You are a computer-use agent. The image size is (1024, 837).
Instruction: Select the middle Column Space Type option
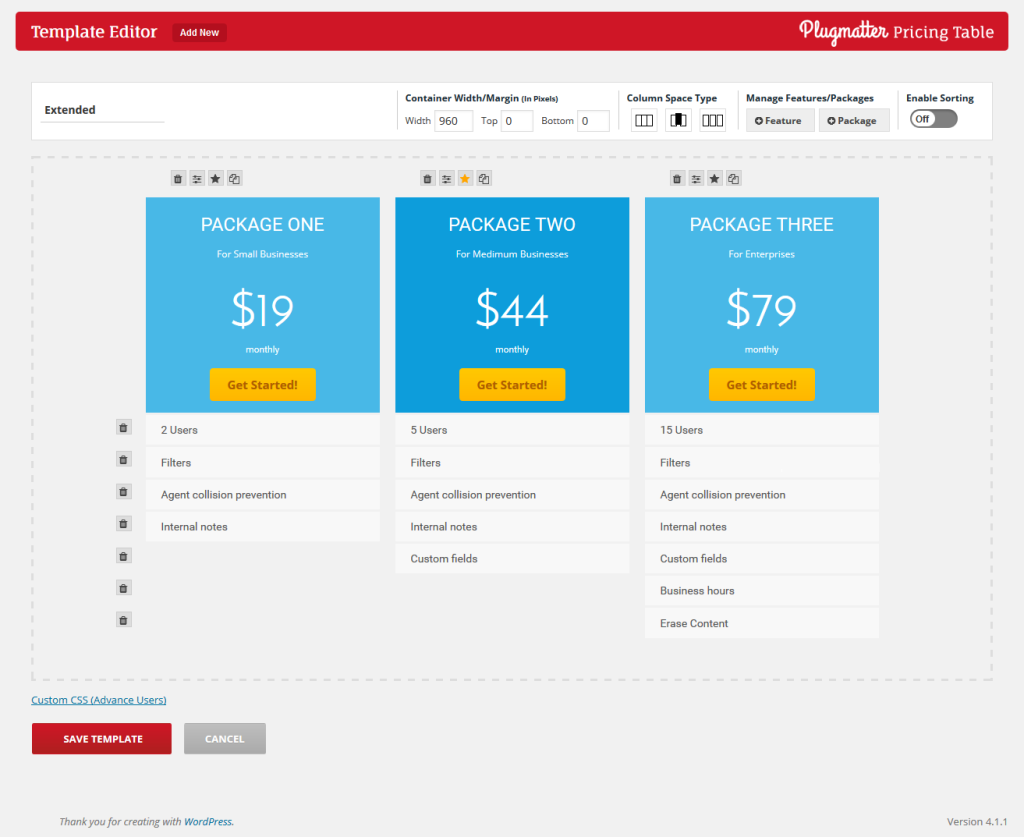click(677, 120)
